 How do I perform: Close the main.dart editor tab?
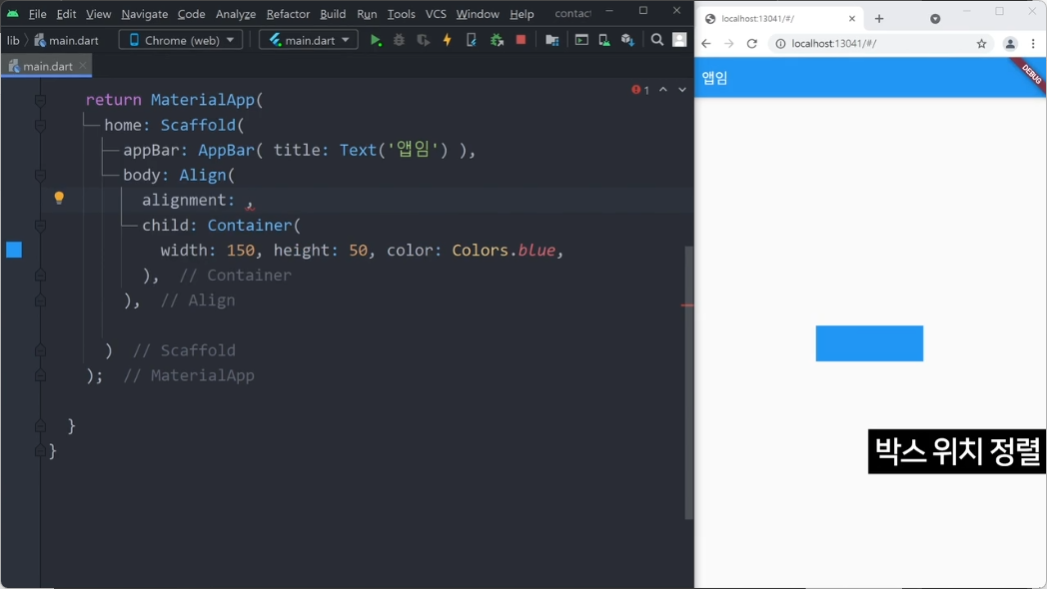coord(82,65)
